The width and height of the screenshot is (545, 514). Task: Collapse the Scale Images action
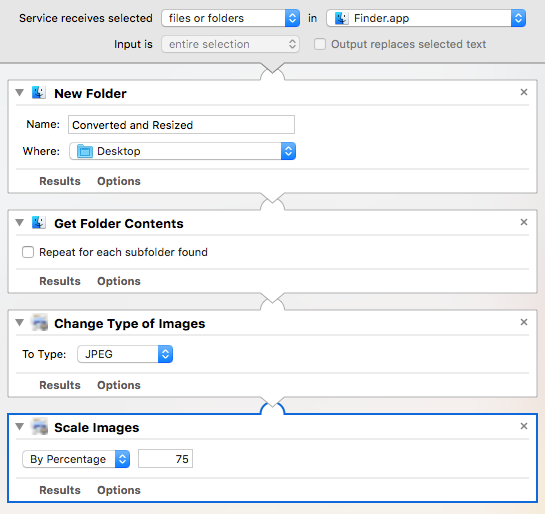point(19,426)
